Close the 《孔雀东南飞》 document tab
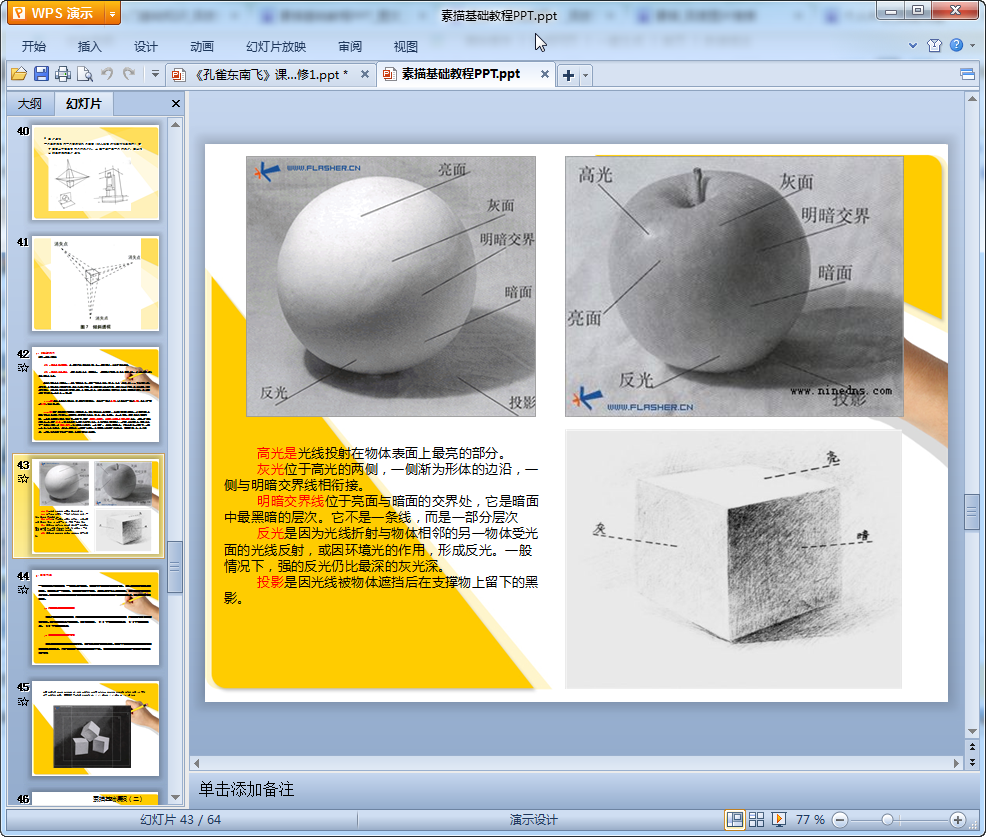Image resolution: width=986 pixels, height=837 pixels. click(x=365, y=74)
